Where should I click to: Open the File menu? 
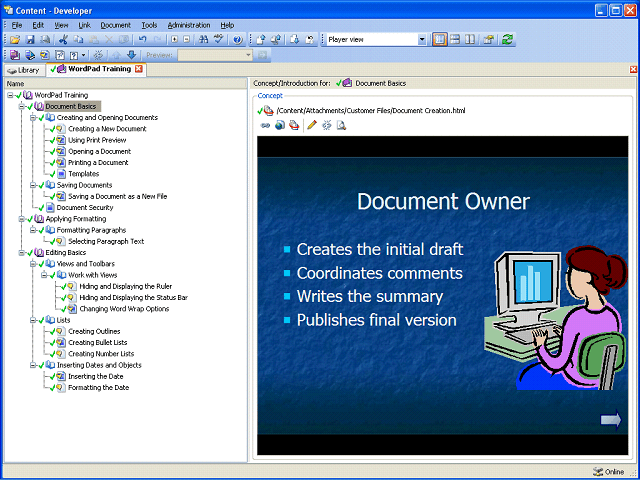coord(17,25)
